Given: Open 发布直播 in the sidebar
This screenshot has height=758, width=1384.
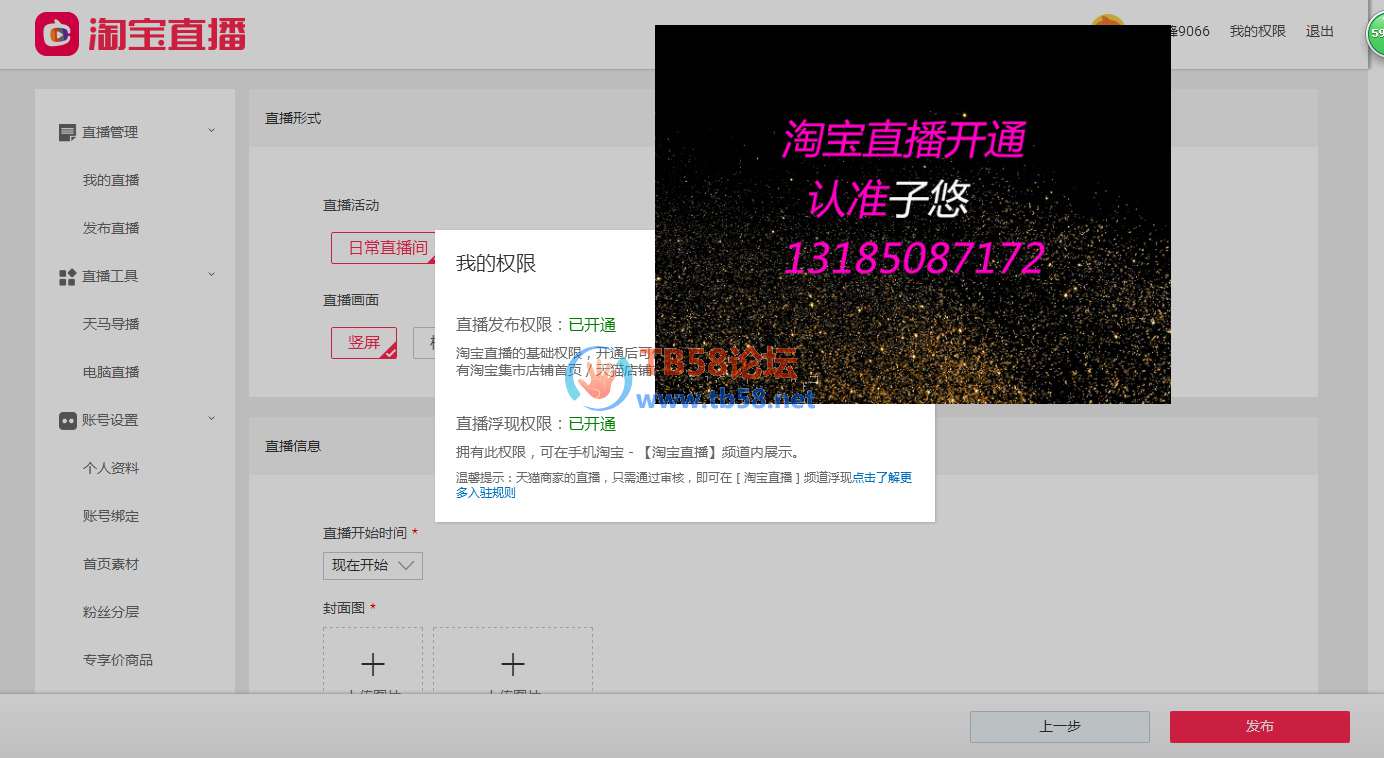Looking at the screenshot, I should (111, 229).
